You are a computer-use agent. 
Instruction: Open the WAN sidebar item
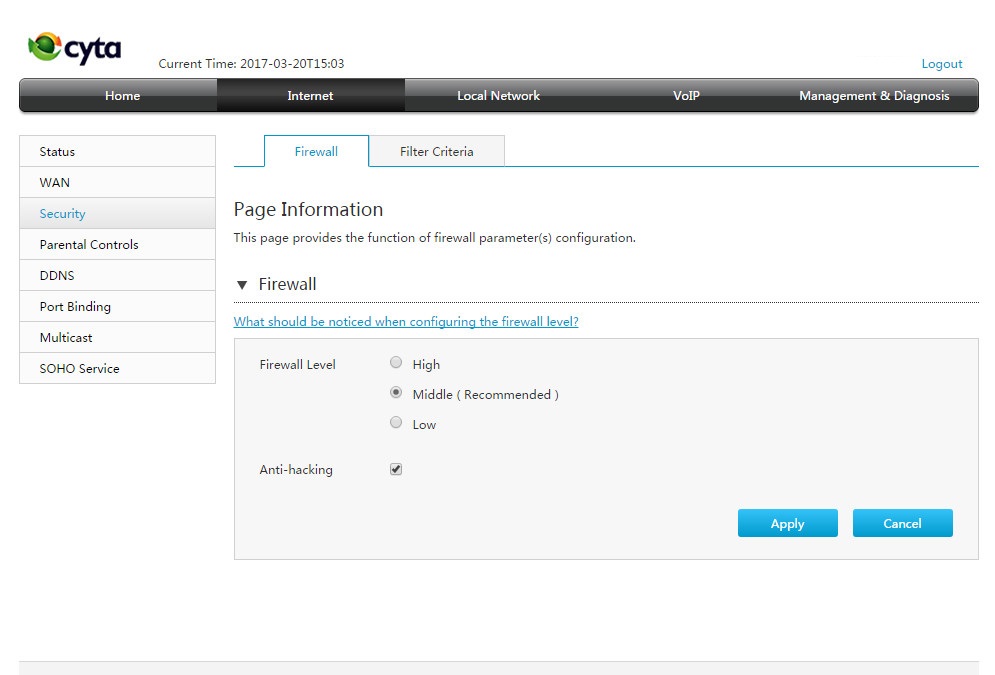(x=117, y=183)
